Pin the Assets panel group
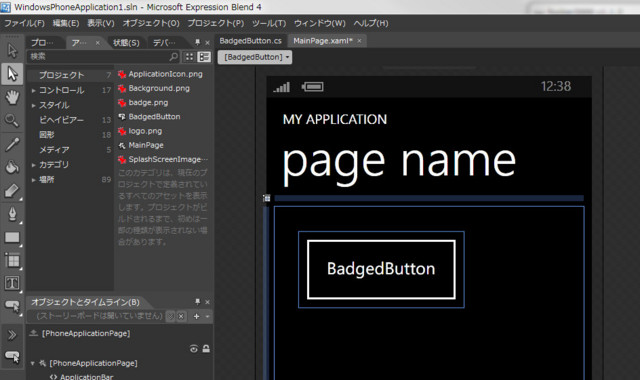The width and height of the screenshot is (640, 380). 198,42
